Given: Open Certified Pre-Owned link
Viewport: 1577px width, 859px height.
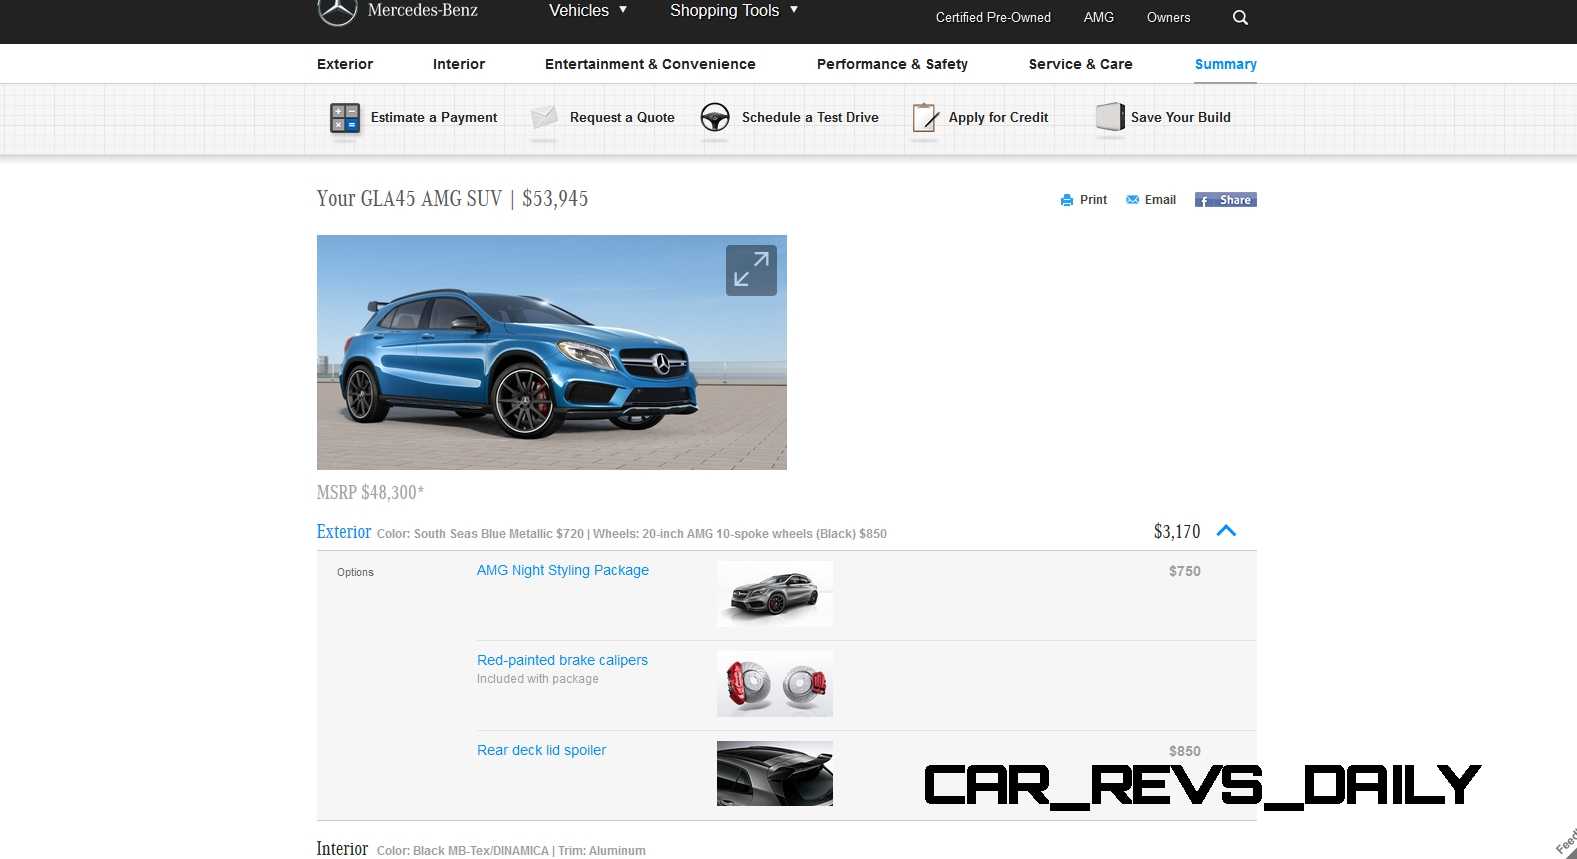Looking at the screenshot, I should click(993, 17).
